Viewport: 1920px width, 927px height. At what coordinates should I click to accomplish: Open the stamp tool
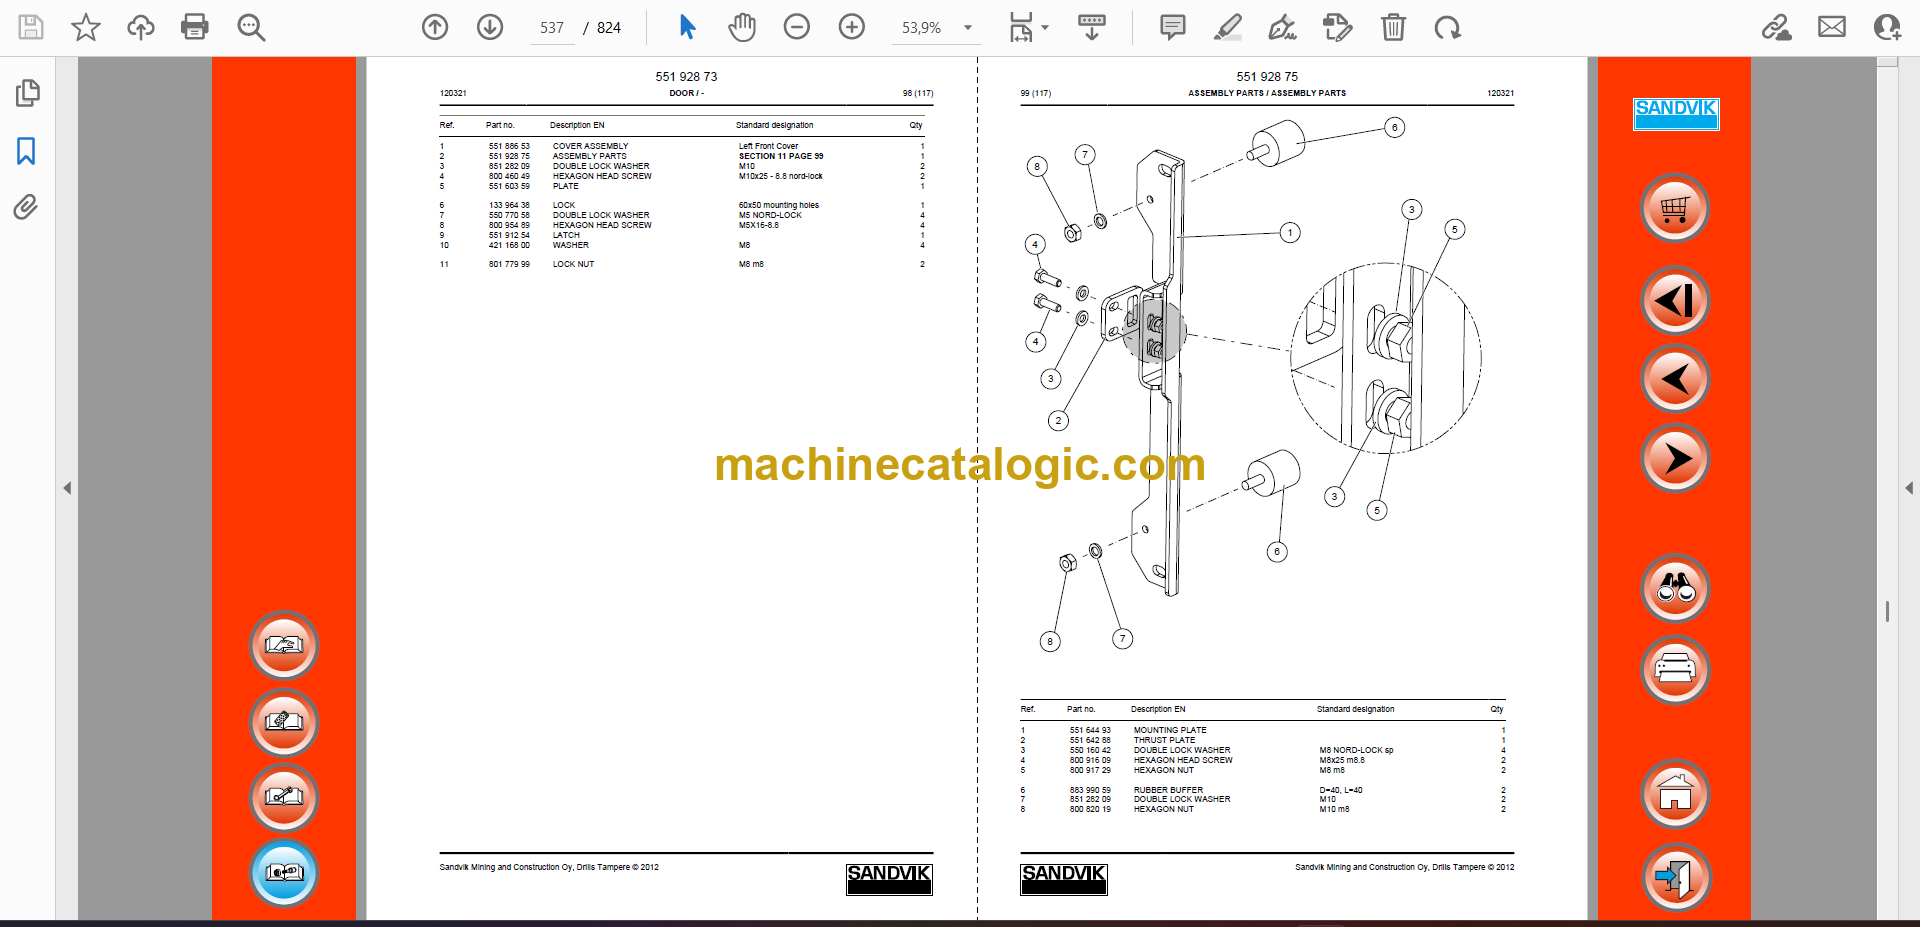click(1337, 27)
